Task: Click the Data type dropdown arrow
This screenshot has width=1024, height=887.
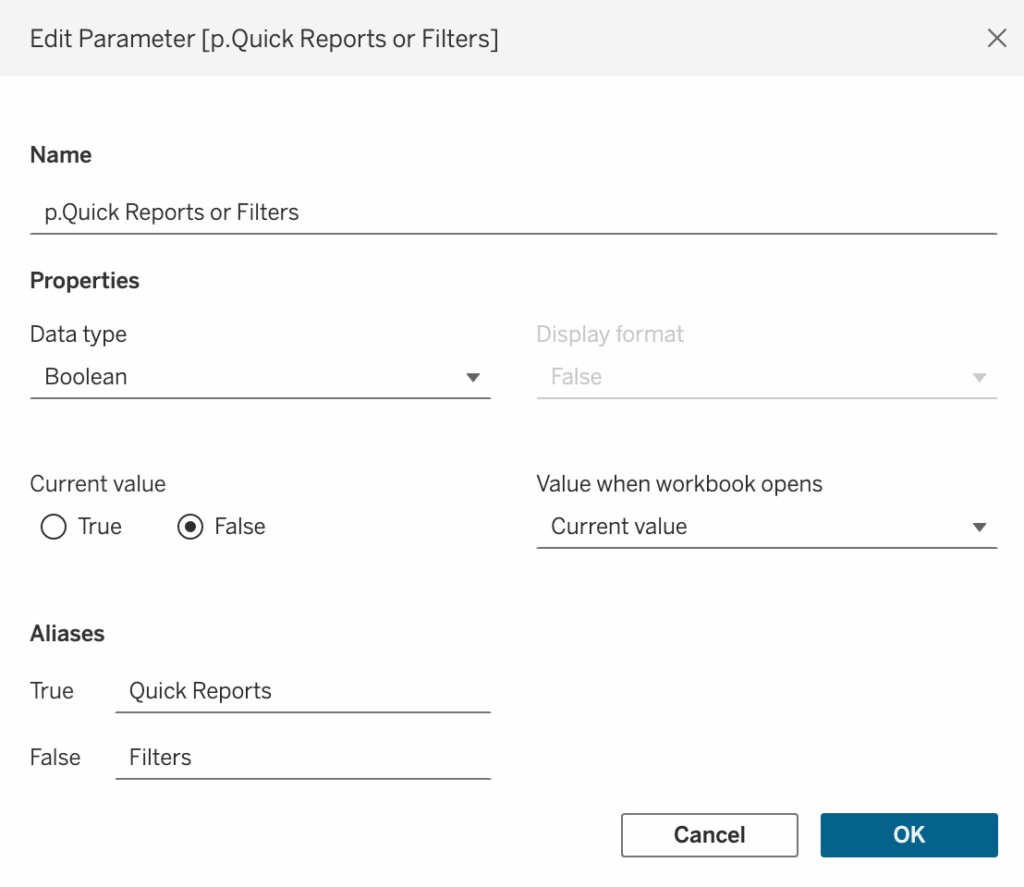Action: pos(473,378)
